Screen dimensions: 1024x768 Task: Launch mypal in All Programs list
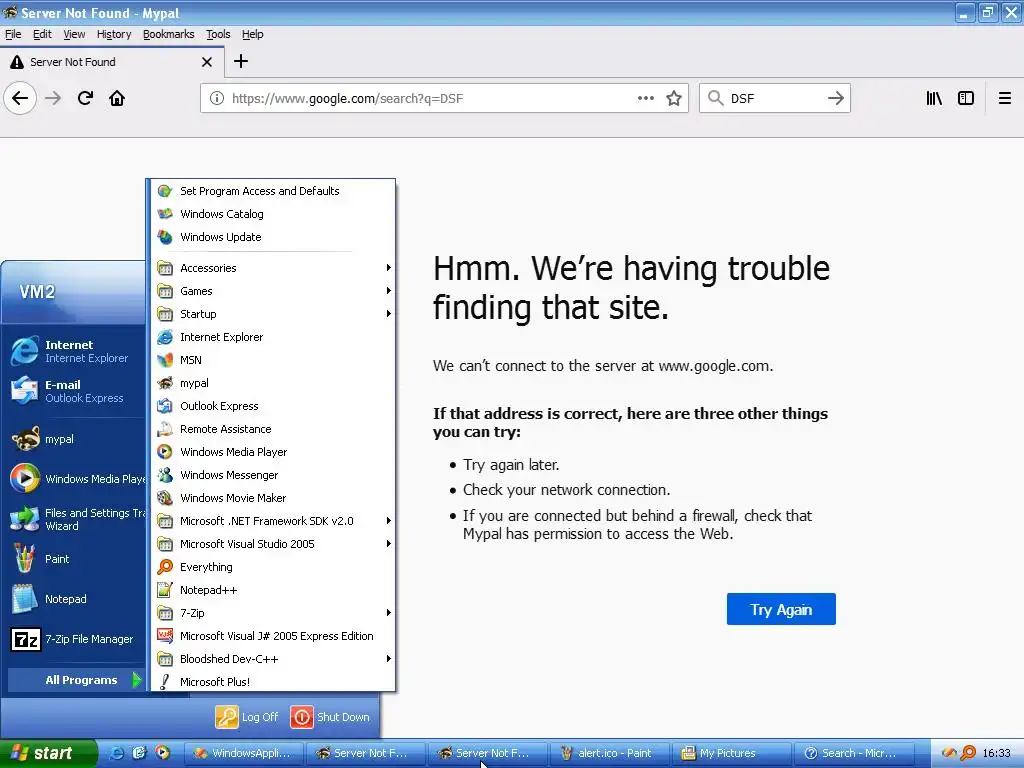click(273, 383)
